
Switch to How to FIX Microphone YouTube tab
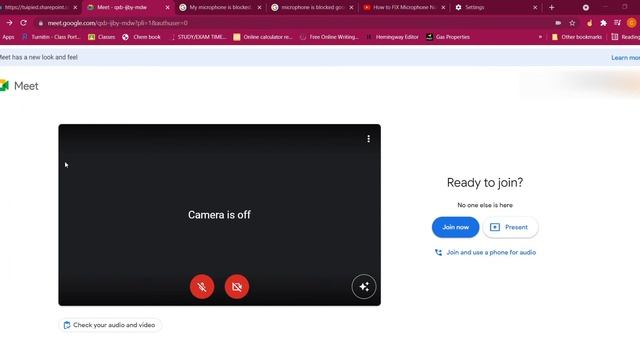point(404,7)
